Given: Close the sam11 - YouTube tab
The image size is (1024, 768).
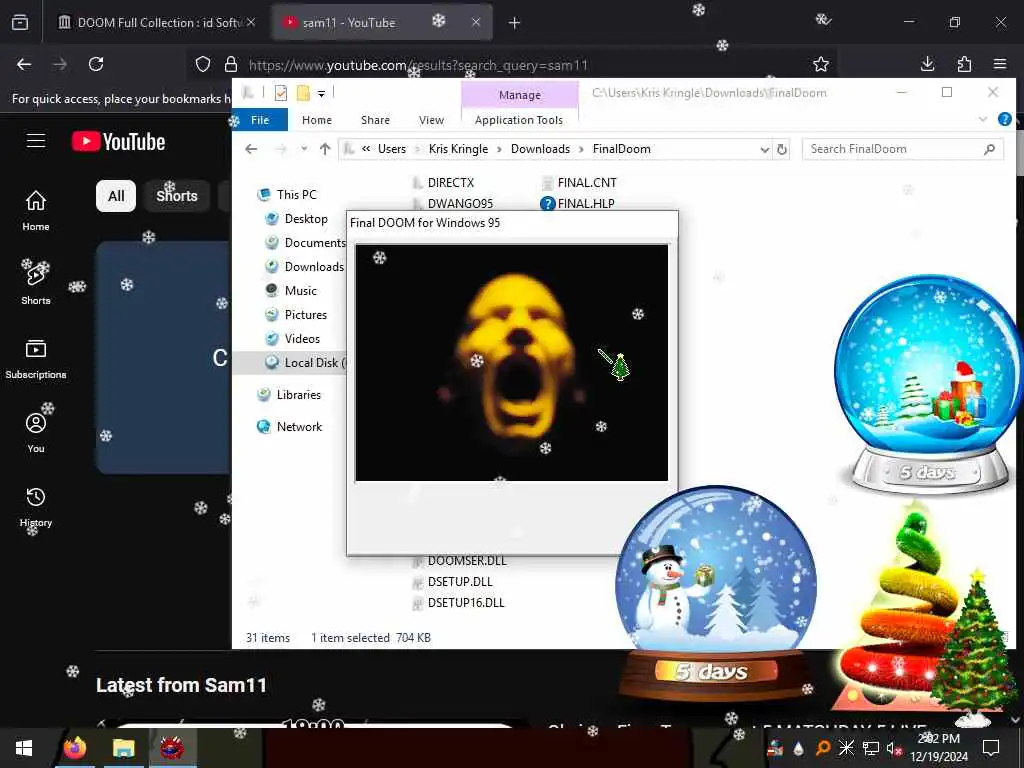Looking at the screenshot, I should (x=476, y=22).
